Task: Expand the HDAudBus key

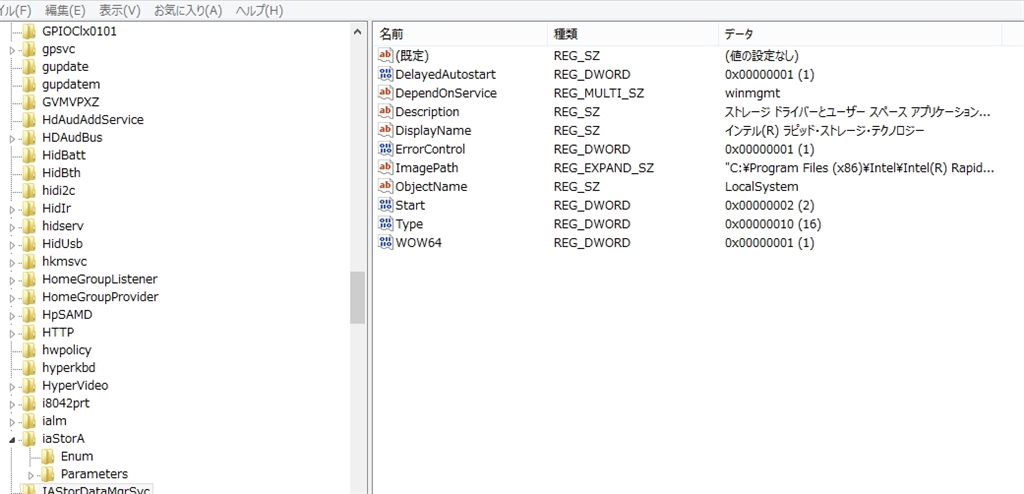Action: (x=12, y=139)
